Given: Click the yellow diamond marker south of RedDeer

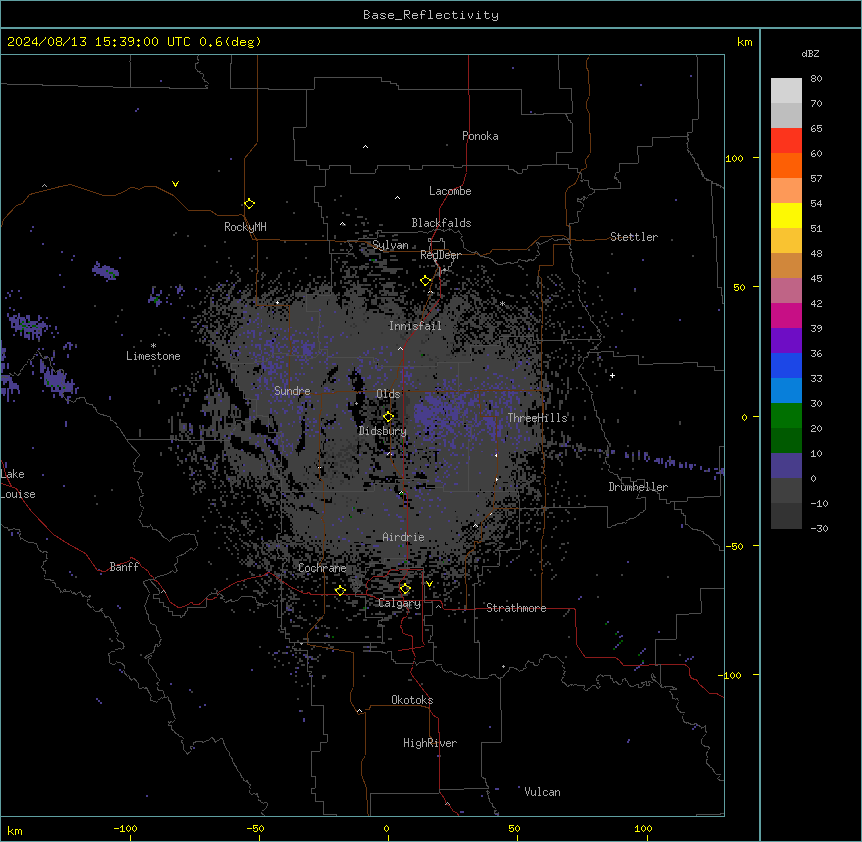Looking at the screenshot, I should pyautogui.click(x=426, y=281).
